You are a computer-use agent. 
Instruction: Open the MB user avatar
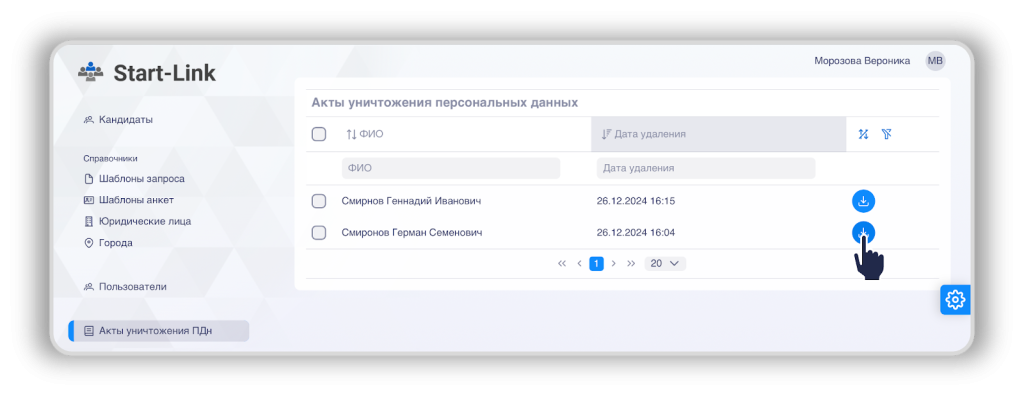tap(935, 61)
